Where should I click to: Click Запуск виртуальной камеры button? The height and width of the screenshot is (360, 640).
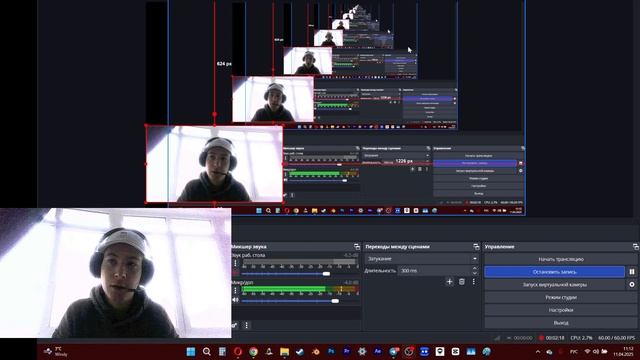(554, 284)
